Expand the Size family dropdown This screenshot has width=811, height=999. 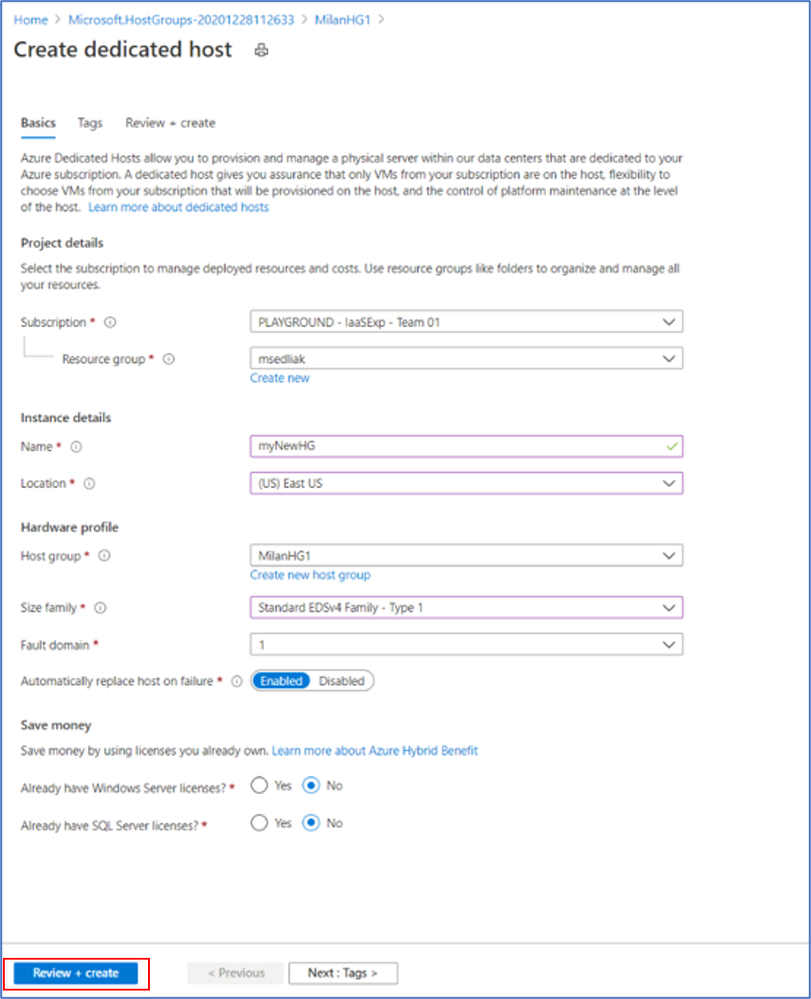click(x=466, y=607)
